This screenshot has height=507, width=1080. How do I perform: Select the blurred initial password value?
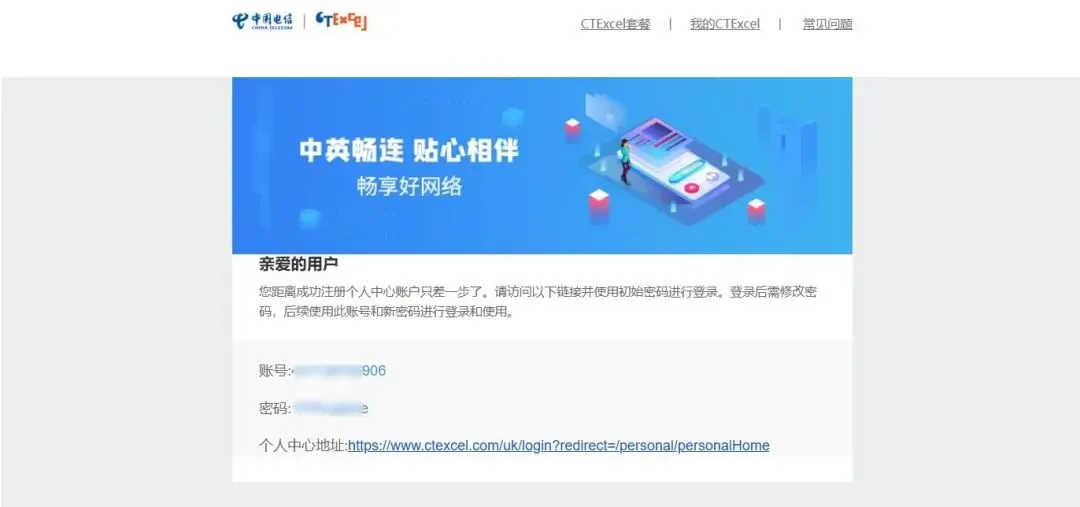pos(330,408)
